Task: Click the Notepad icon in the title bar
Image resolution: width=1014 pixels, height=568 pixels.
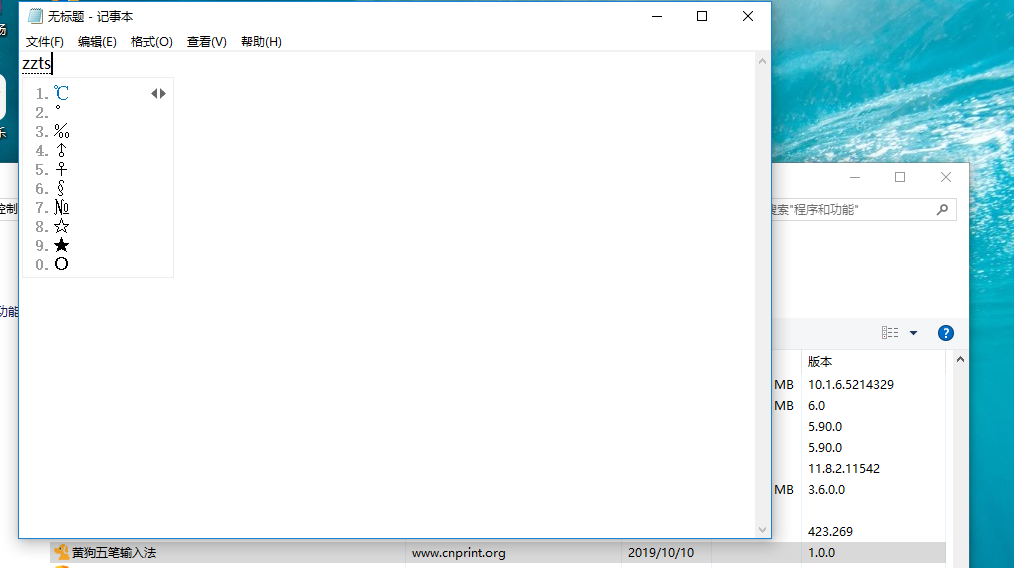Action: click(x=35, y=16)
